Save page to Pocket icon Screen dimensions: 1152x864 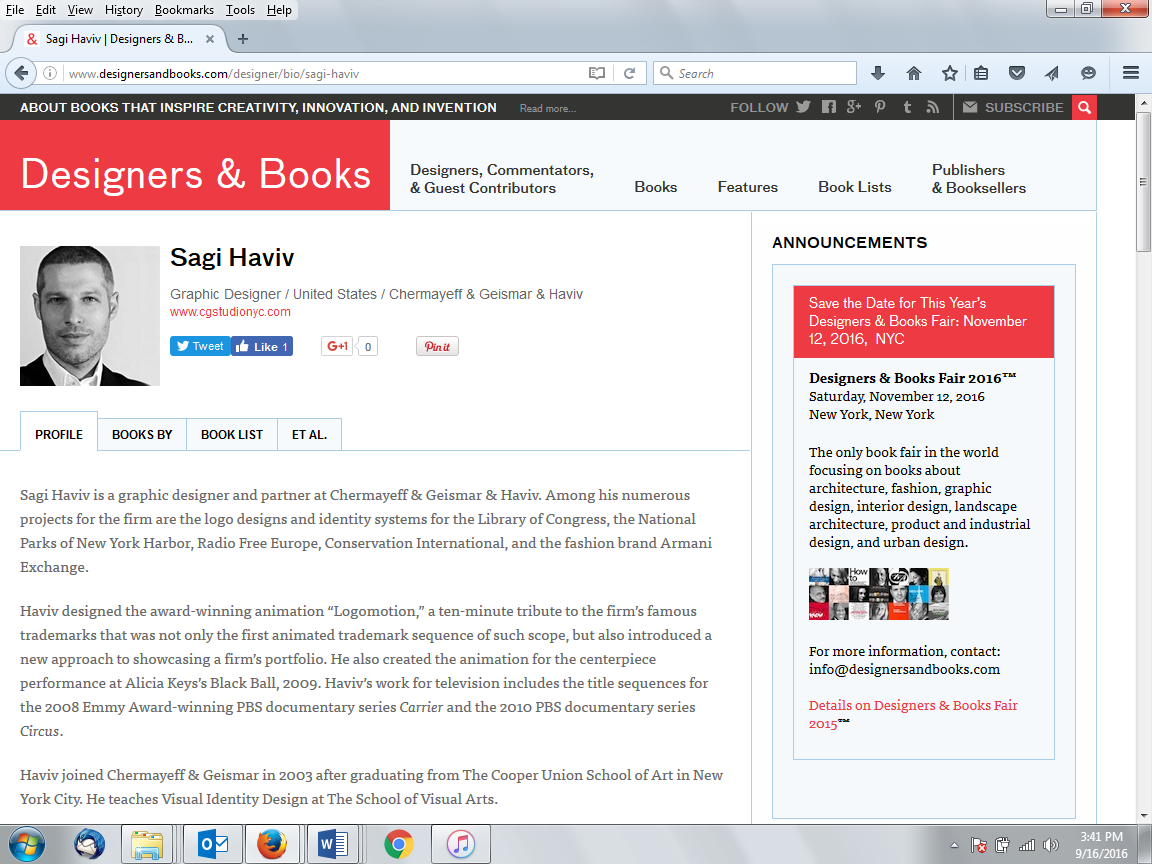click(x=1017, y=73)
